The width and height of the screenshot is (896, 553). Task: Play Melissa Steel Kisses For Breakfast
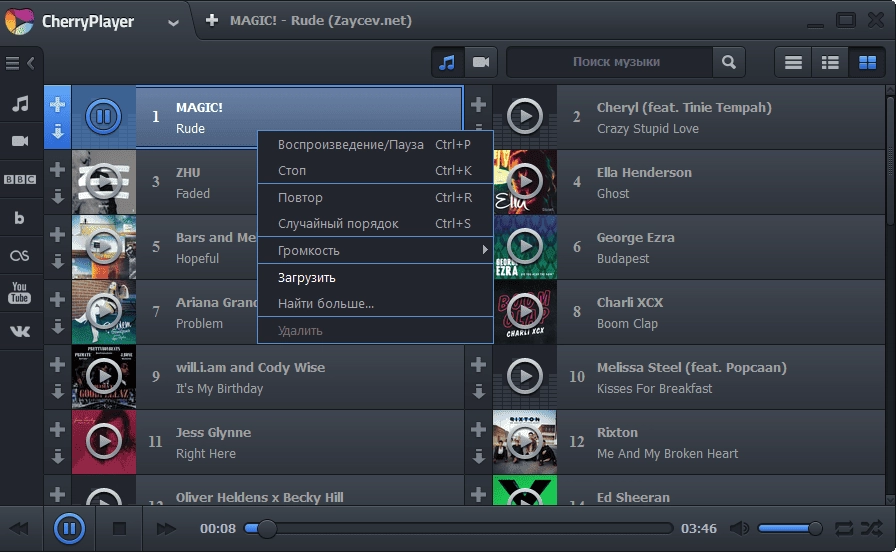pyautogui.click(x=524, y=376)
